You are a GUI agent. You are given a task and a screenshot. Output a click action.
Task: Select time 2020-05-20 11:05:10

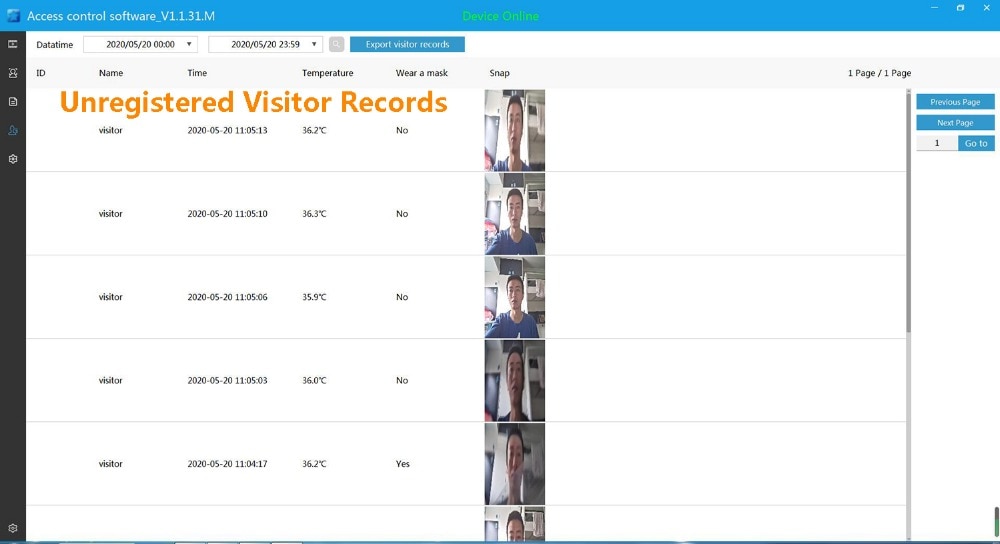click(227, 214)
